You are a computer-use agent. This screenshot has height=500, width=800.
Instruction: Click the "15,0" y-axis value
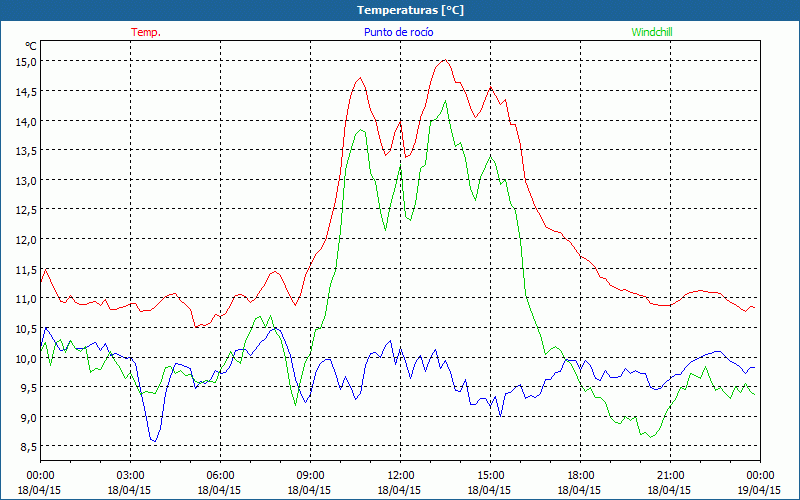(27, 62)
